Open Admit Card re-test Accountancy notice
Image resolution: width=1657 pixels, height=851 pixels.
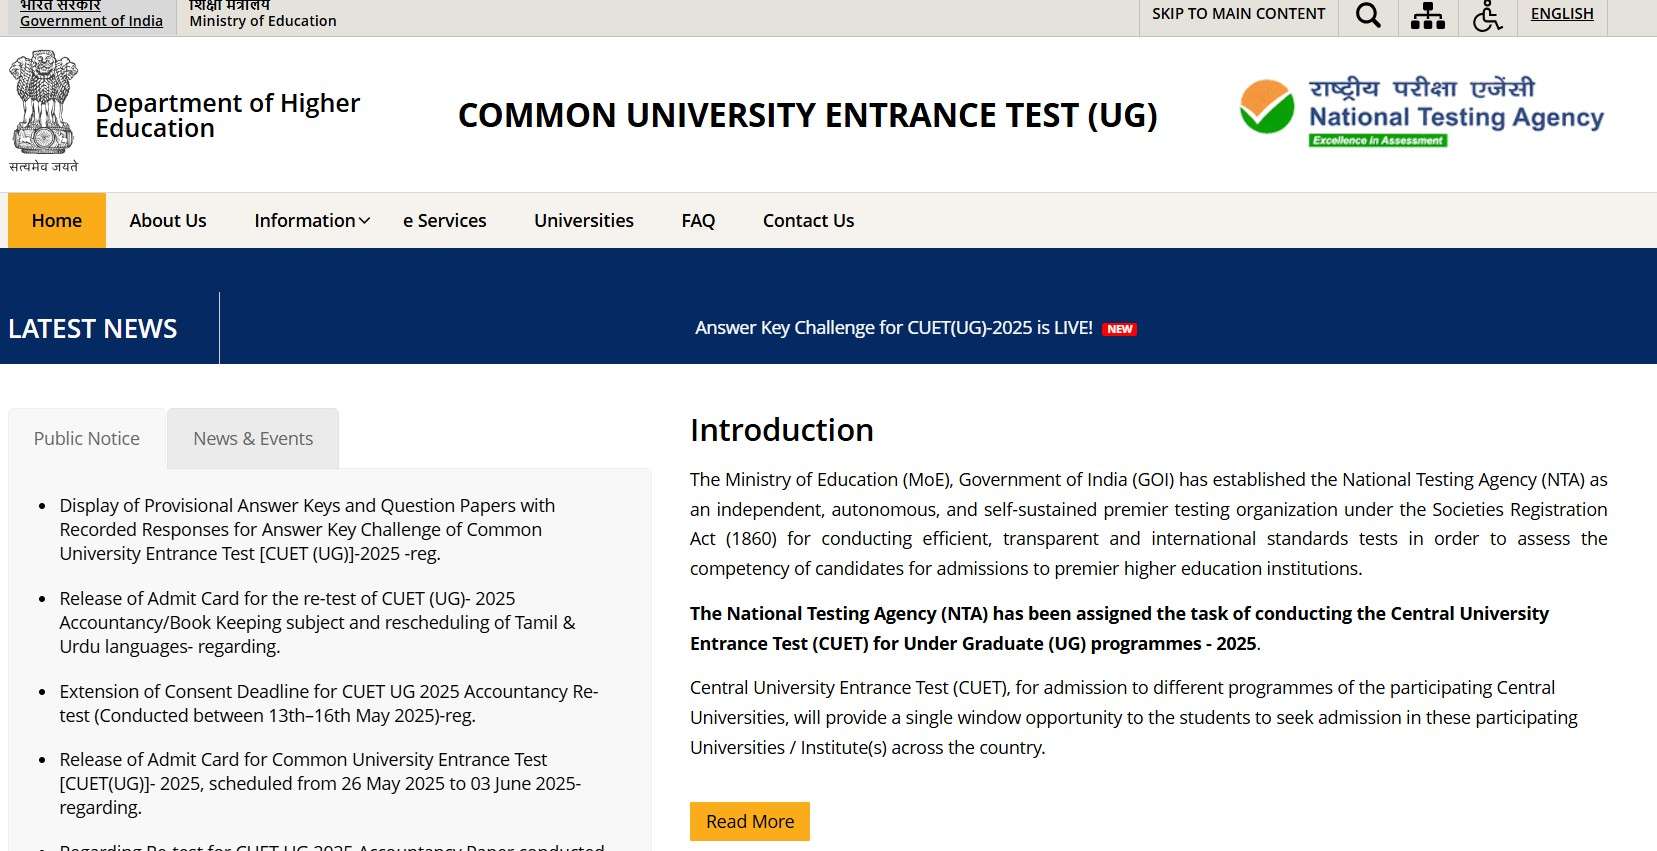[x=317, y=622]
